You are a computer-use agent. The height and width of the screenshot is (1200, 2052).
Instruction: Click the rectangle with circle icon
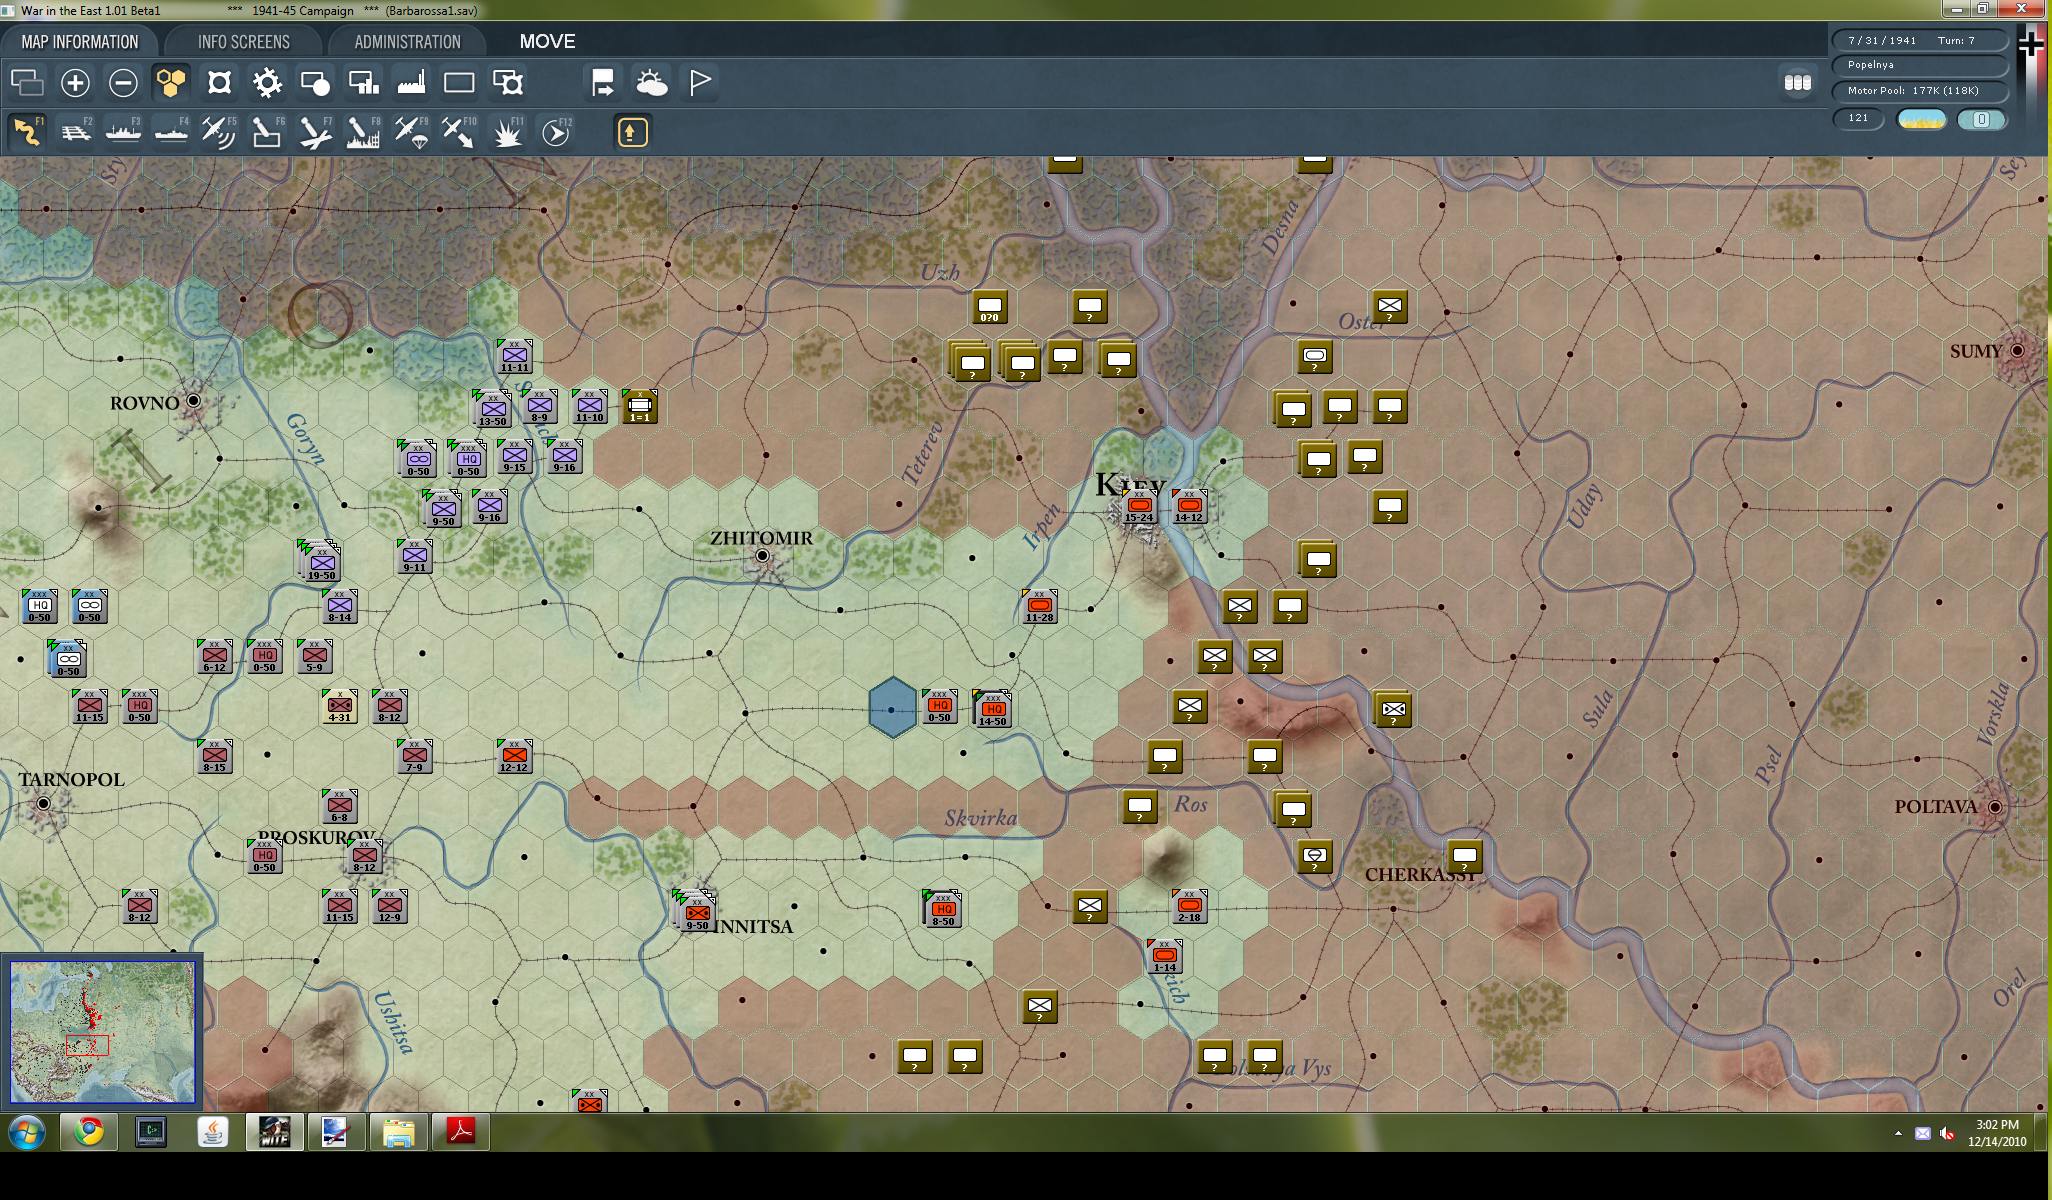pyautogui.click(x=315, y=83)
